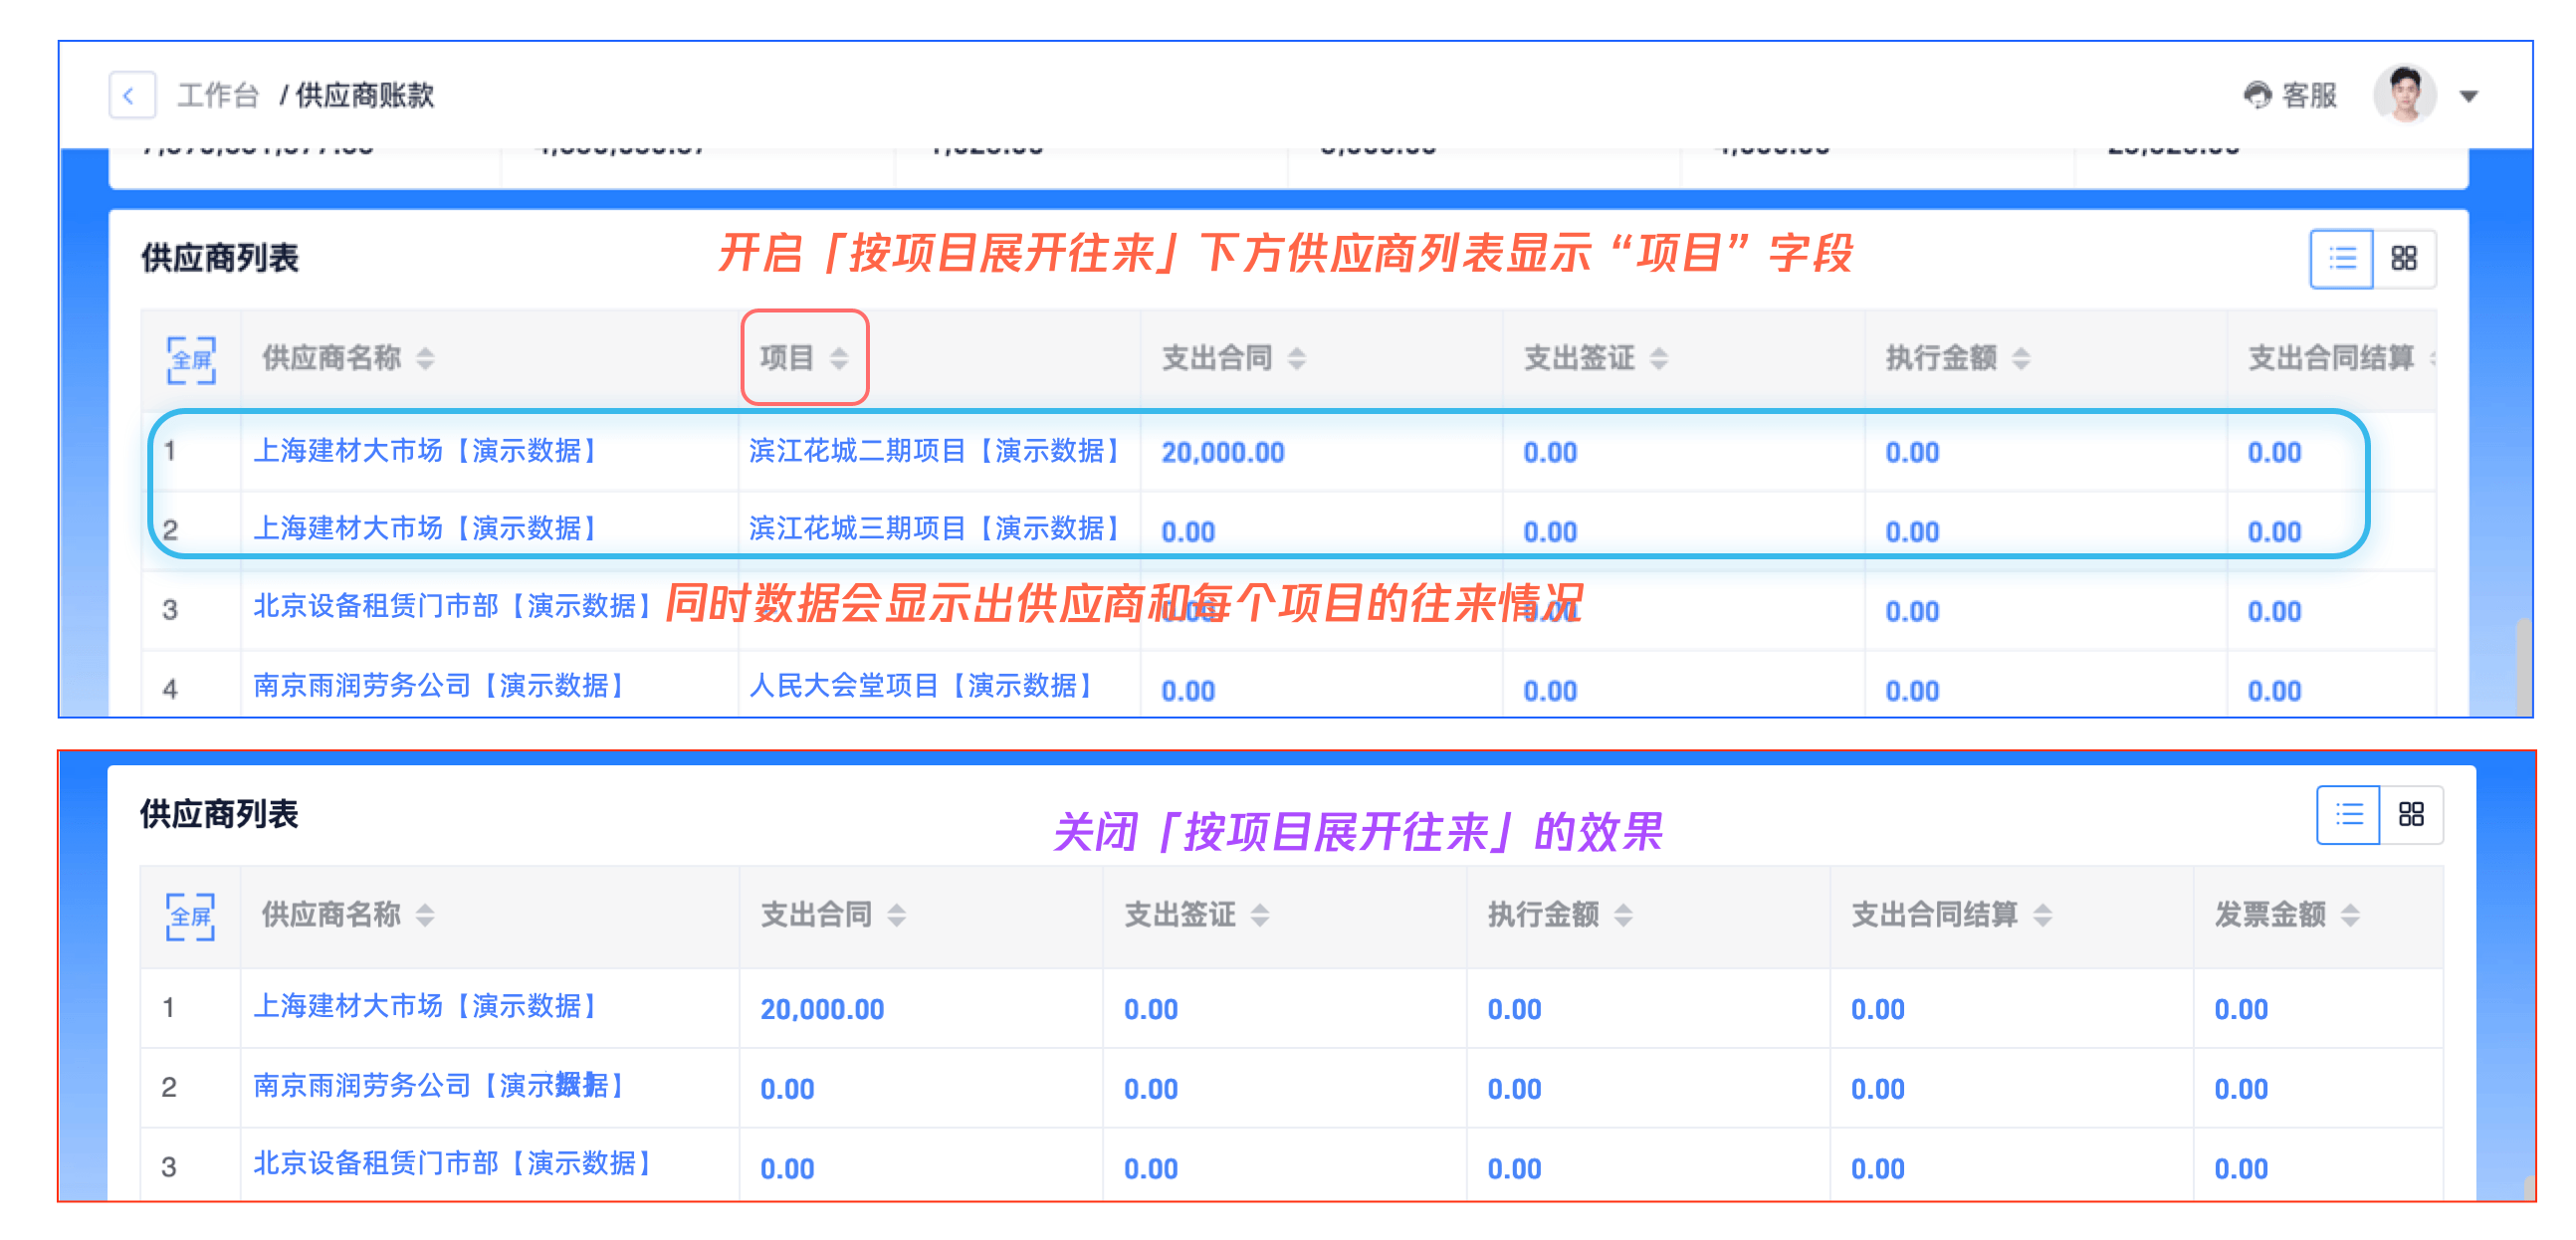Open 客服 customer service headset icon
This screenshot has height=1240, width=2576.
(2257, 95)
